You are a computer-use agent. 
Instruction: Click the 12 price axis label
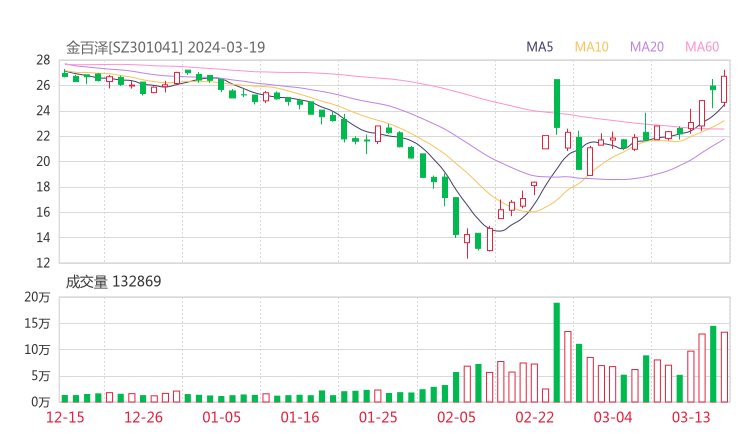[x=43, y=263]
